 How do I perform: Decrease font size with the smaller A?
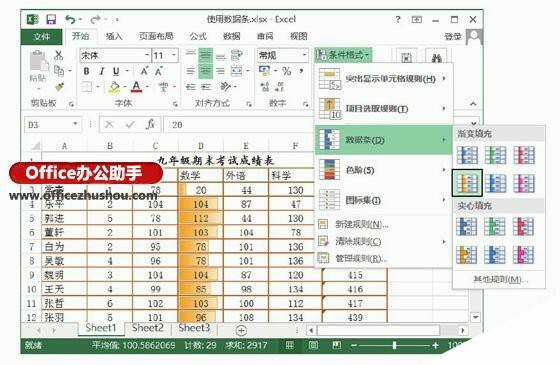pyautogui.click(x=159, y=71)
